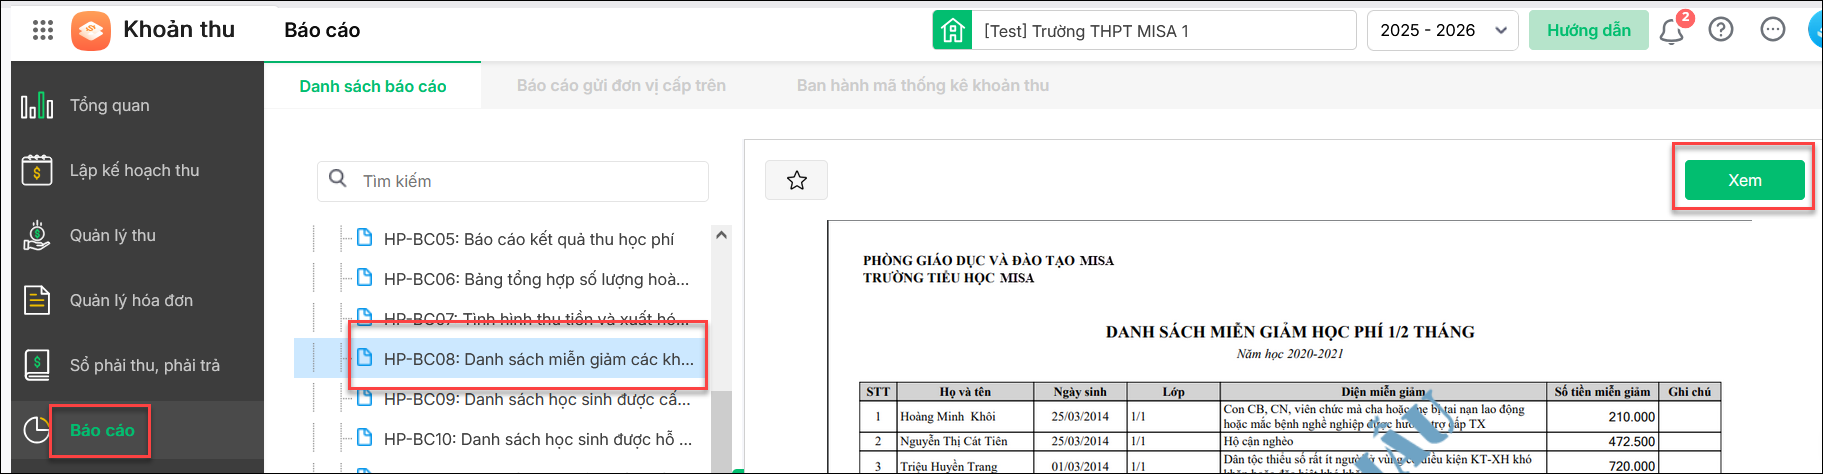Click the Tìm kiếm search field

click(x=513, y=181)
